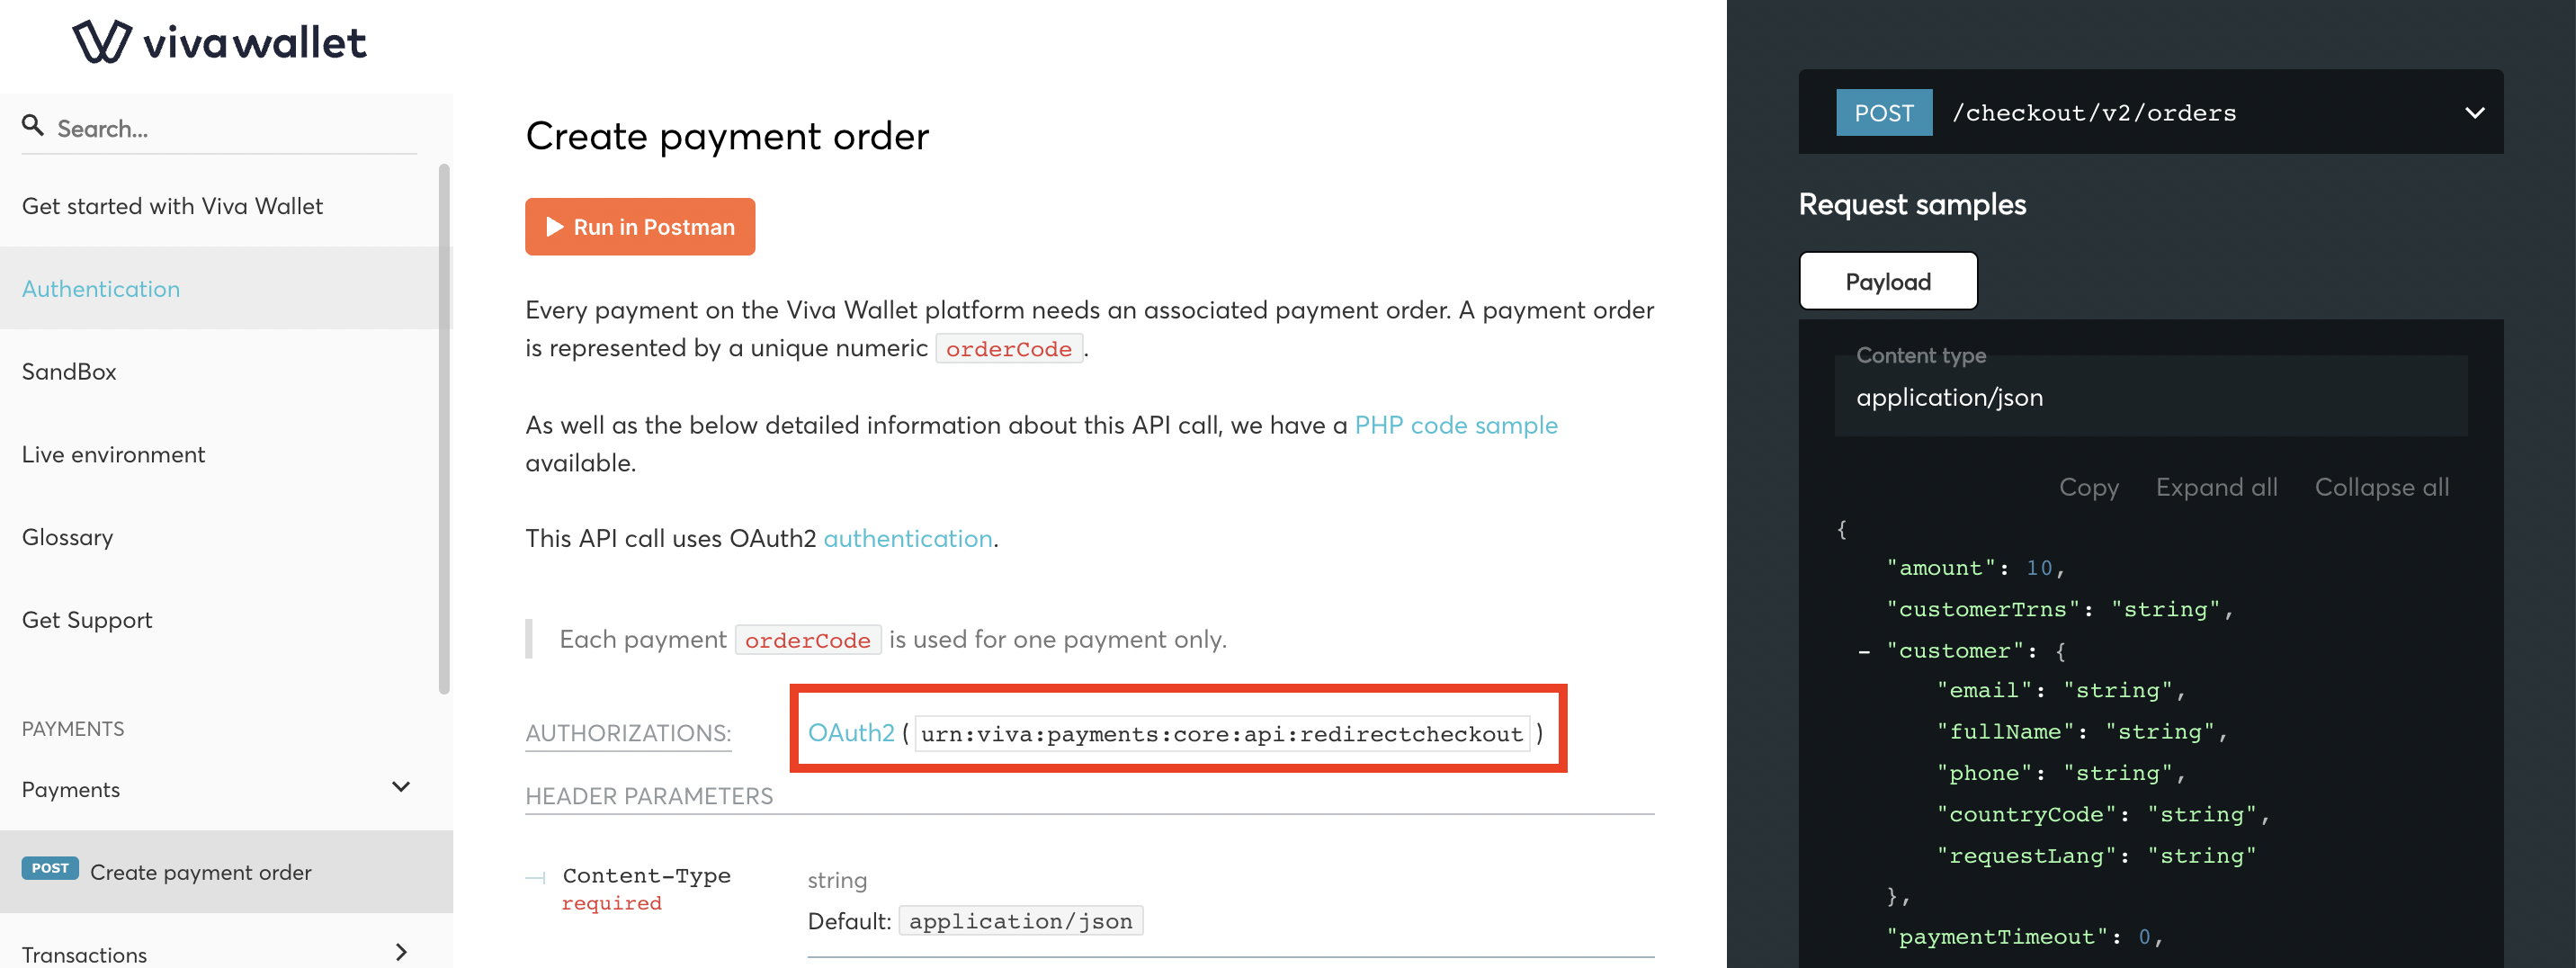
Task: Select the Payload tab
Action: point(1888,281)
